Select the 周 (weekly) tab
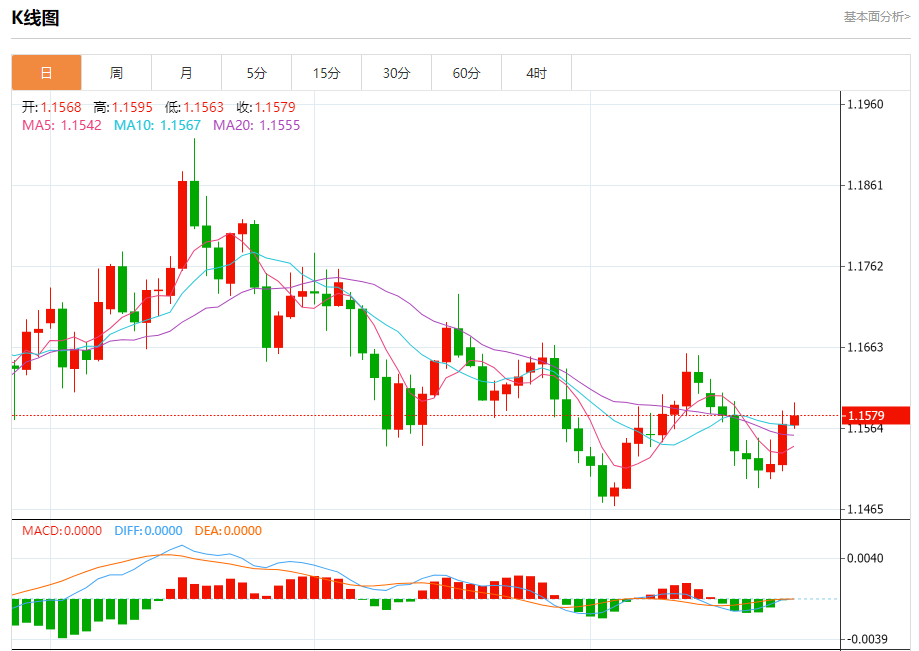The width and height of the screenshot is (919, 651). coord(116,73)
